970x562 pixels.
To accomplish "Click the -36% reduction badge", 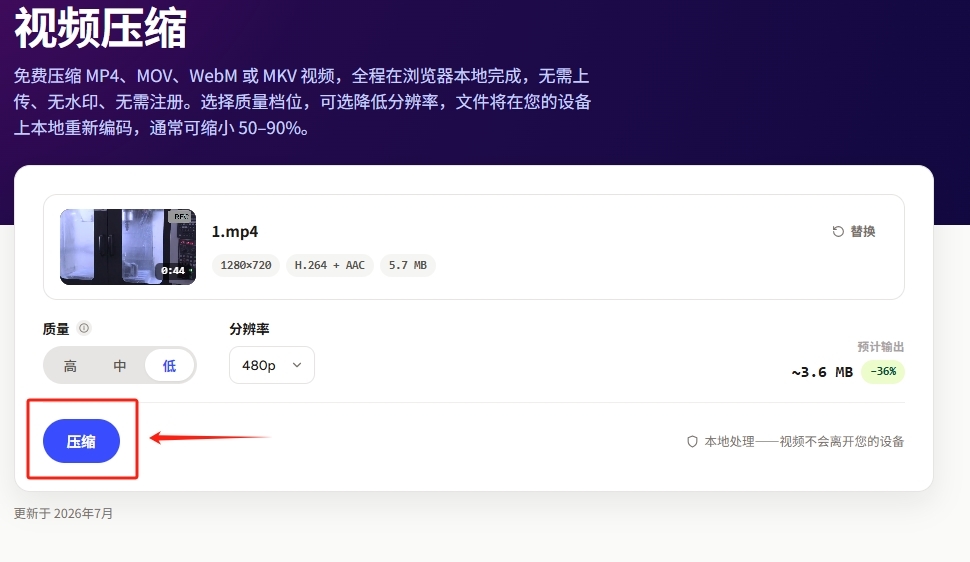I will coord(883,371).
